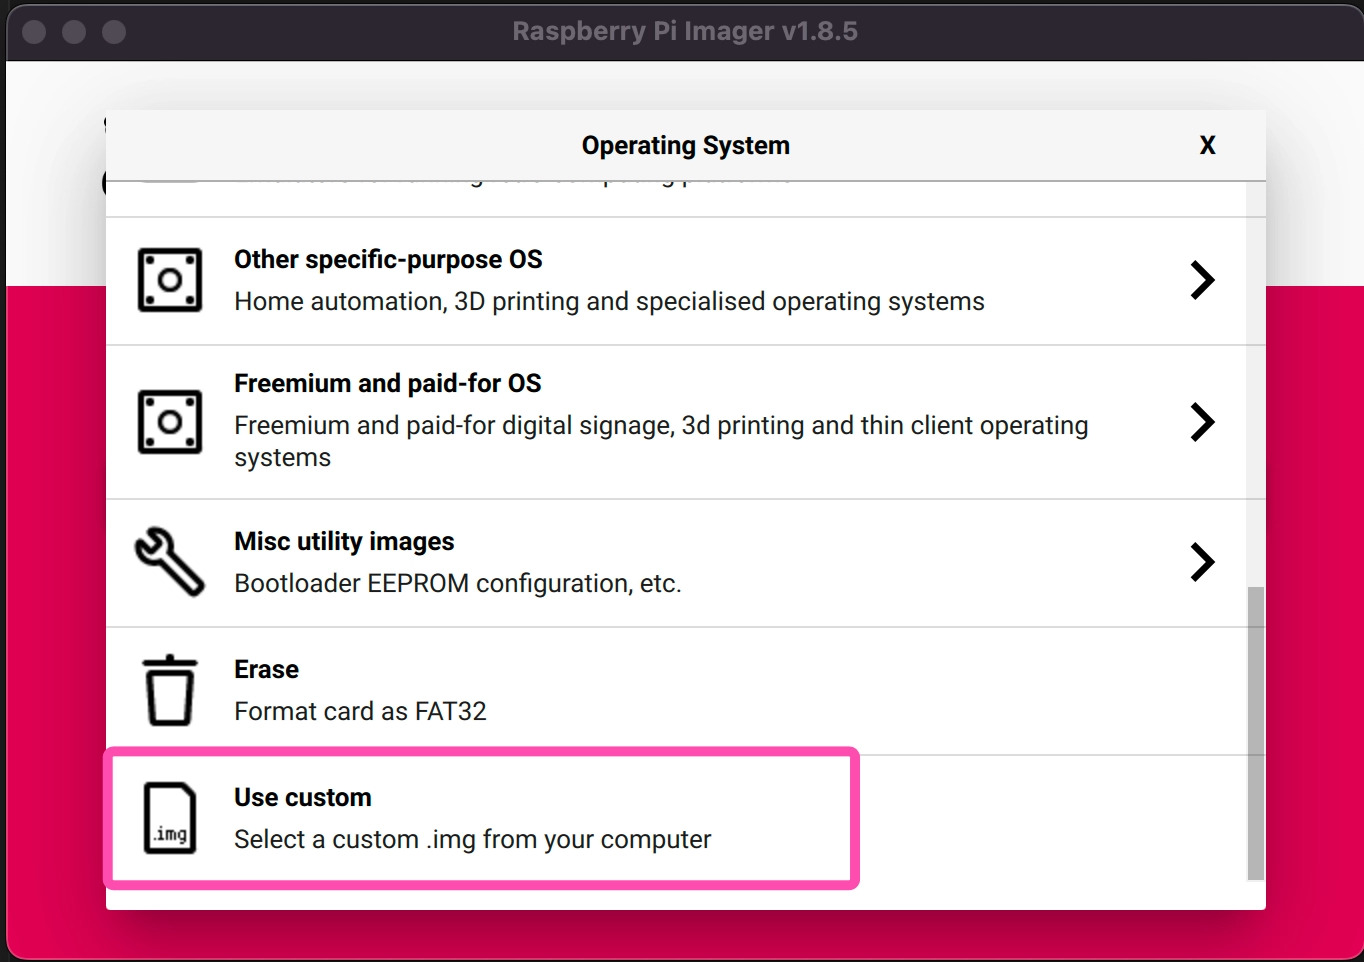This screenshot has height=962, width=1364.
Task: Click the red macOS close window button
Action: (34, 32)
